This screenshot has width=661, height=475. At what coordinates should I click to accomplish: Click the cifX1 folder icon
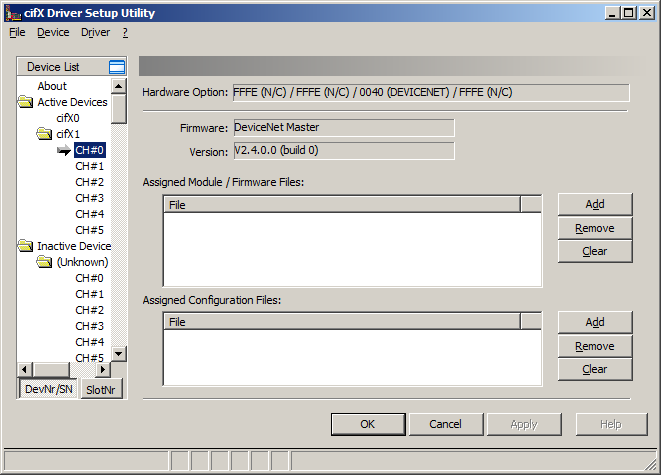(44, 134)
